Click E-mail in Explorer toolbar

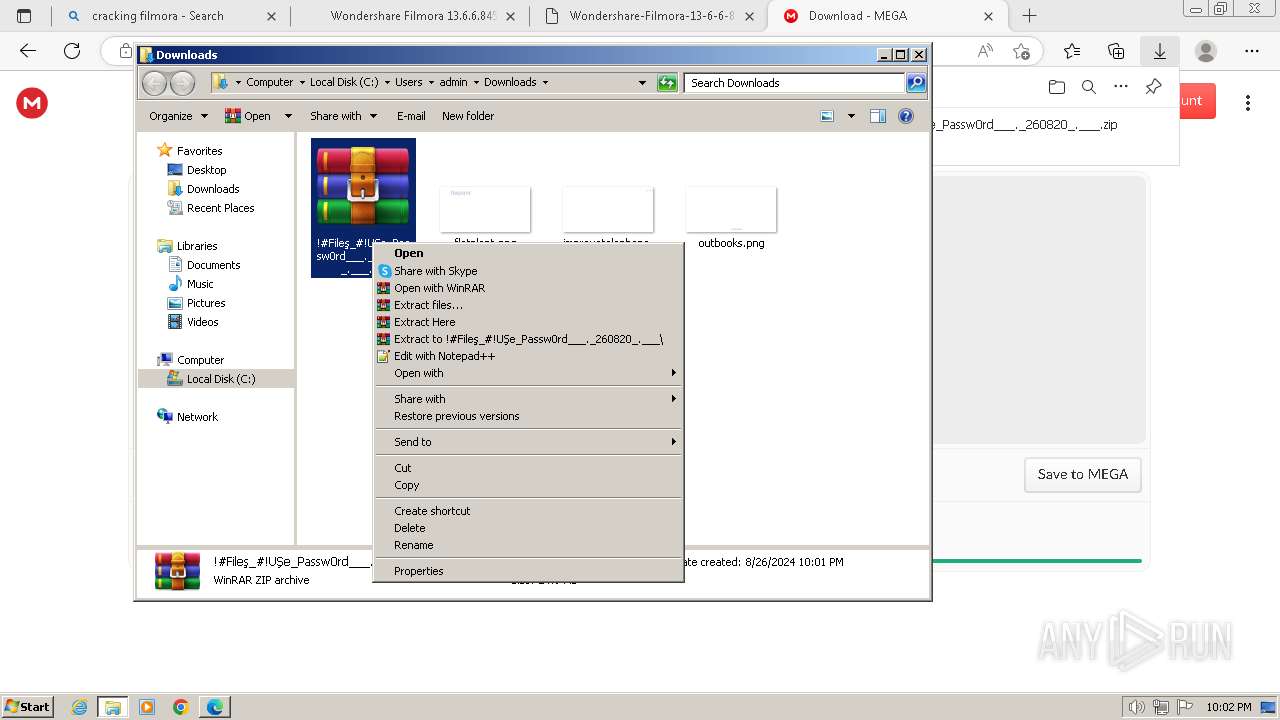pos(411,116)
